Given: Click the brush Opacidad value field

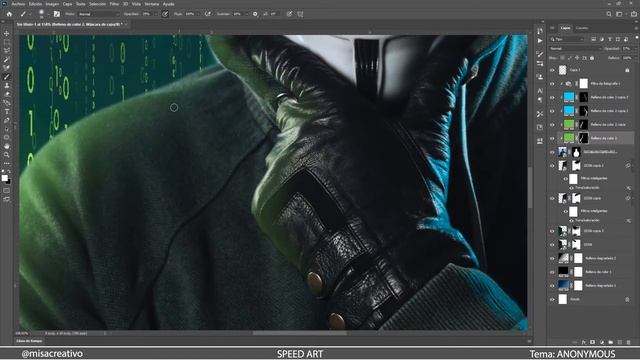Looking at the screenshot, I should coord(148,14).
